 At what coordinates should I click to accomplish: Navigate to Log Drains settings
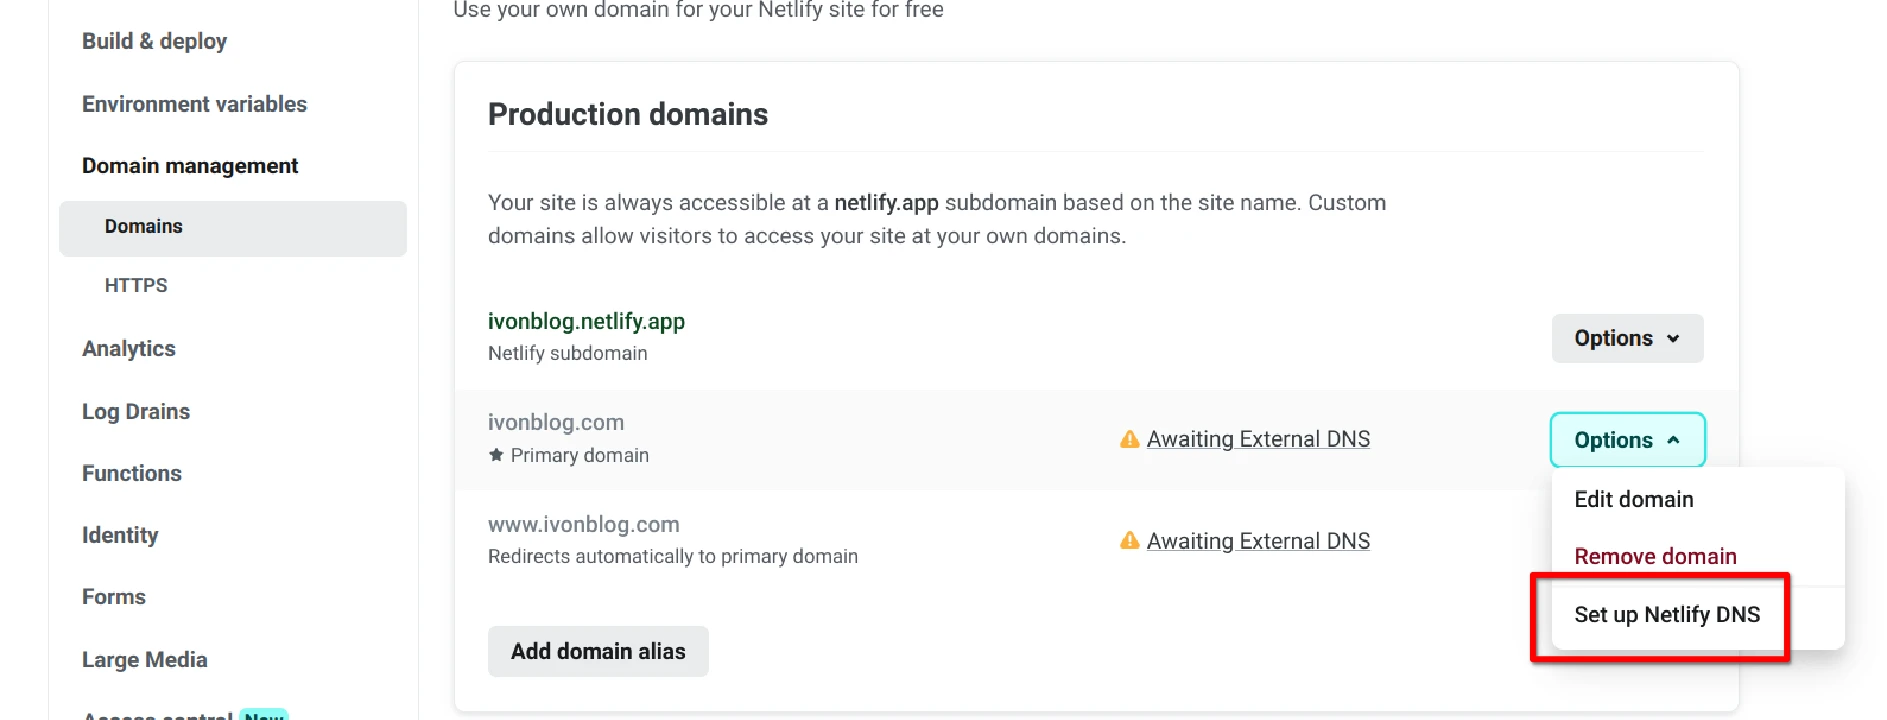click(x=136, y=411)
